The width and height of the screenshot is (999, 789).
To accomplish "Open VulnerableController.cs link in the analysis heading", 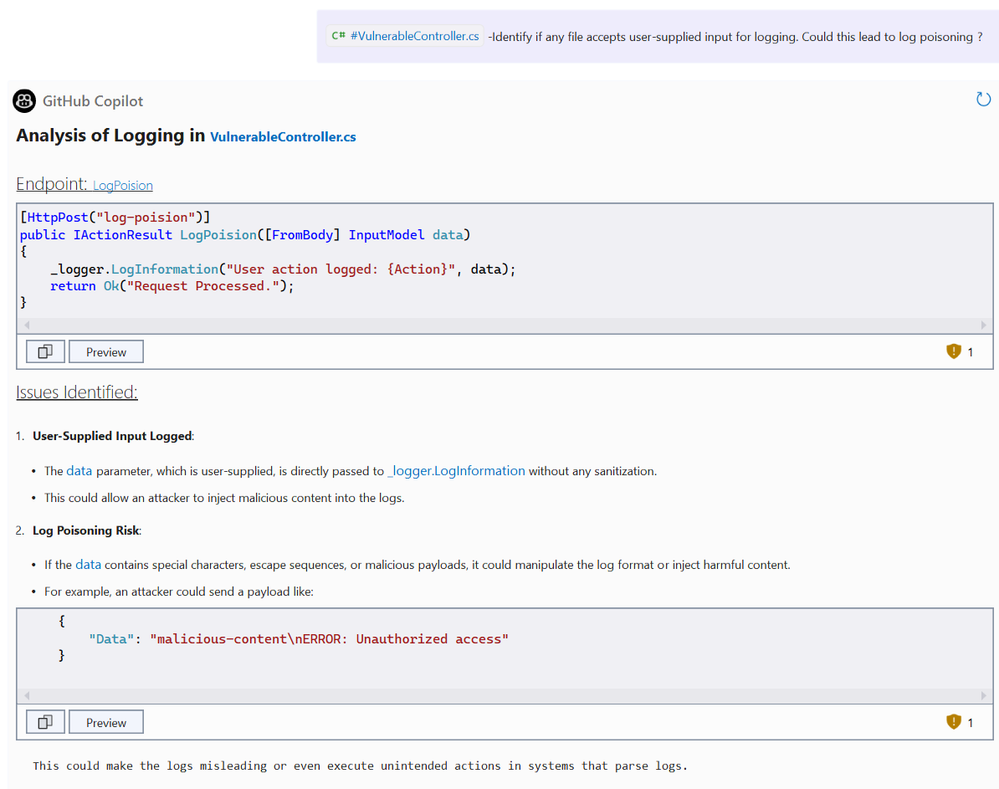I will point(283,137).
